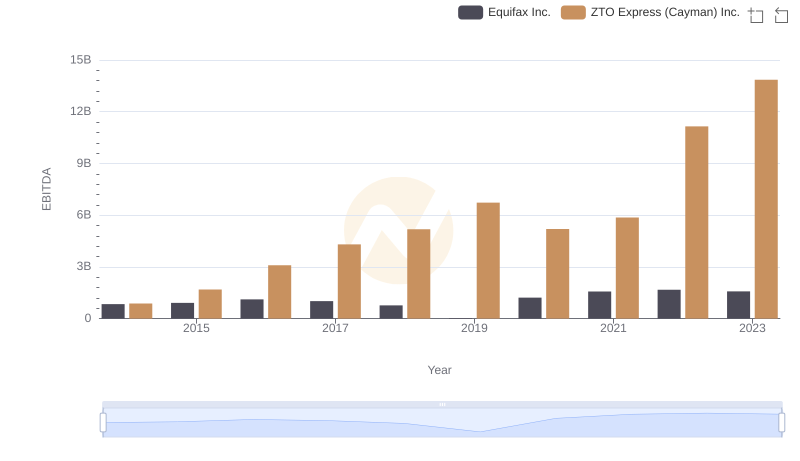Click the 2019 x-axis label
Viewport: 800px width, 461px height.
(x=474, y=328)
